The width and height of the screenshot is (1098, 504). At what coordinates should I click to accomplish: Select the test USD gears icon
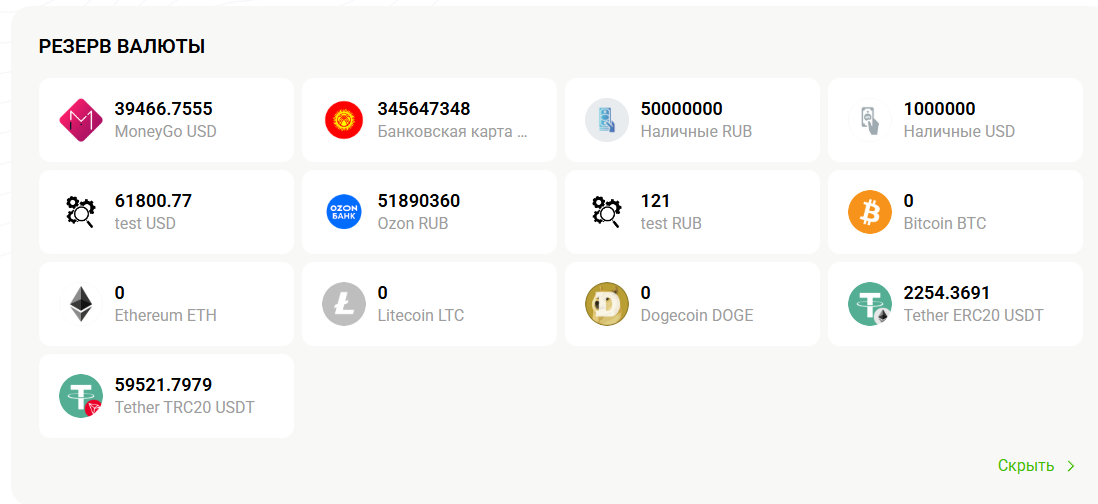[81, 212]
